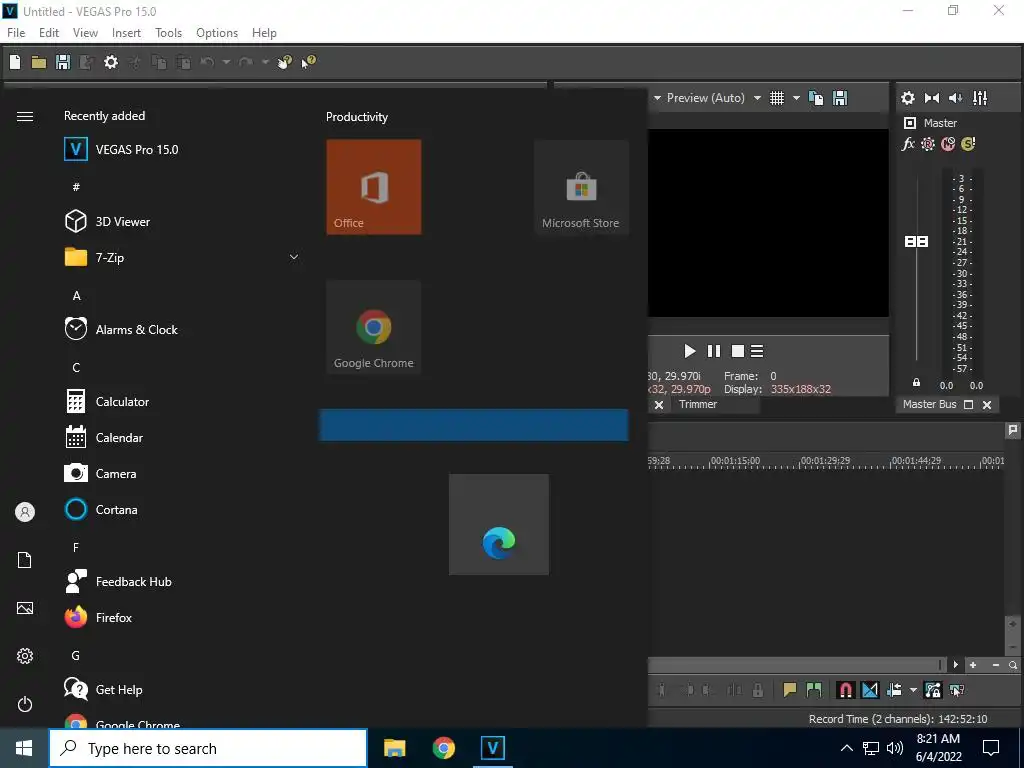Toggle Enable Snapping magnet button

(845, 690)
